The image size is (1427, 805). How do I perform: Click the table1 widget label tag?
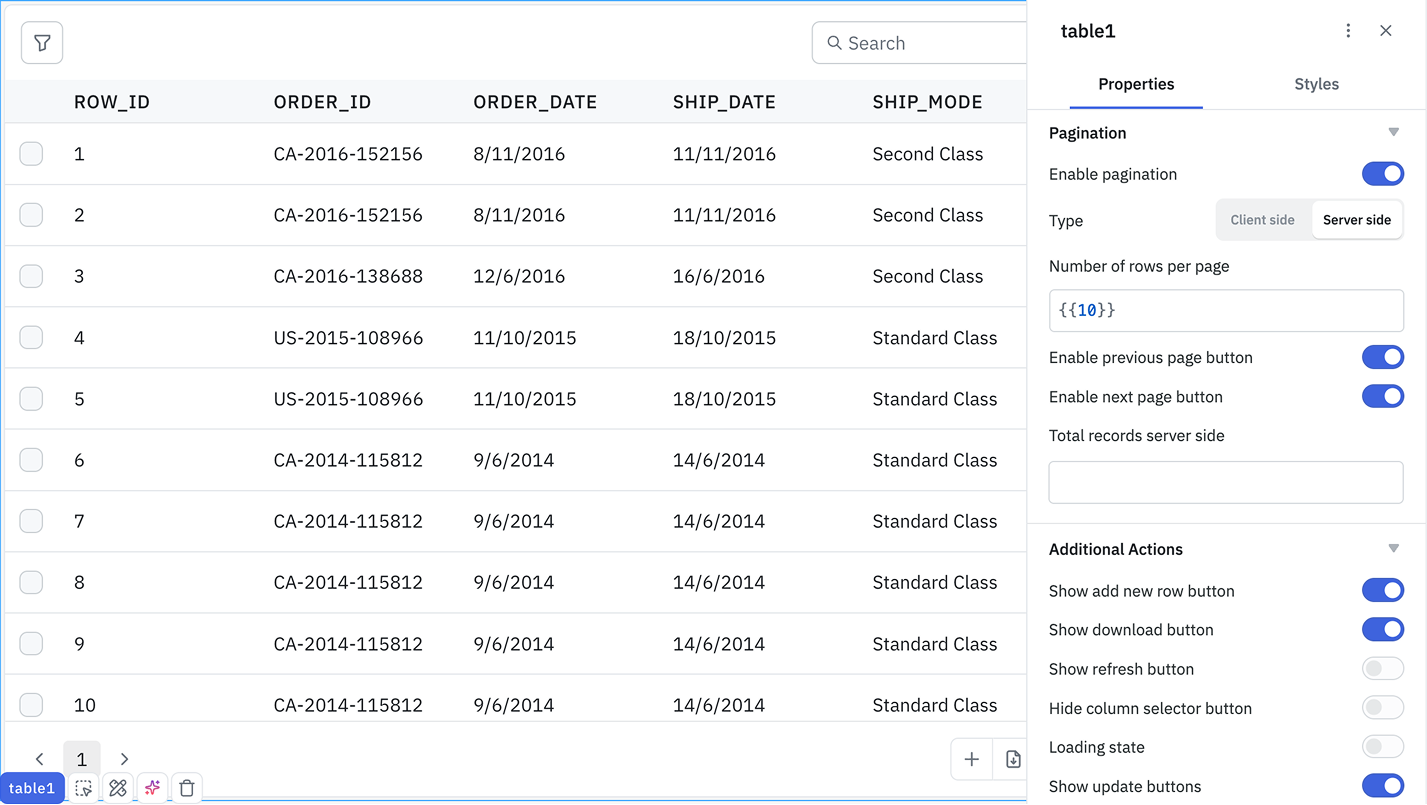click(x=32, y=788)
